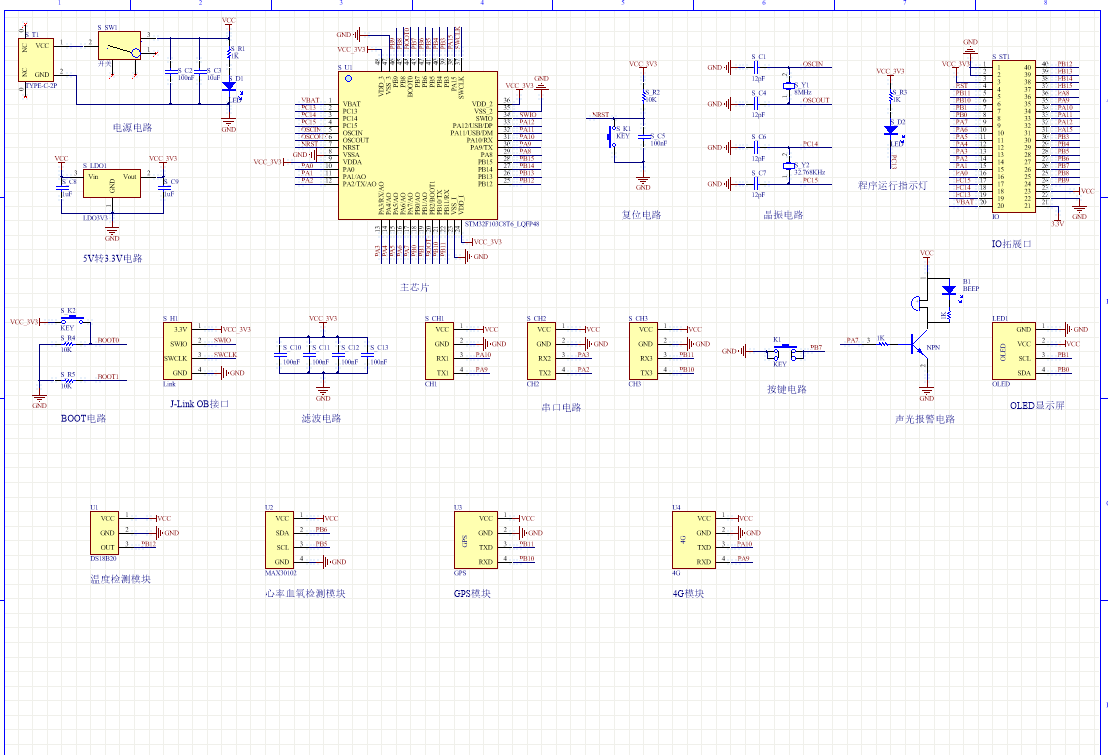Screen dimensions: 1108x755
Task: Select crystal S_Y1 8MHz symbol
Action: click(x=789, y=86)
